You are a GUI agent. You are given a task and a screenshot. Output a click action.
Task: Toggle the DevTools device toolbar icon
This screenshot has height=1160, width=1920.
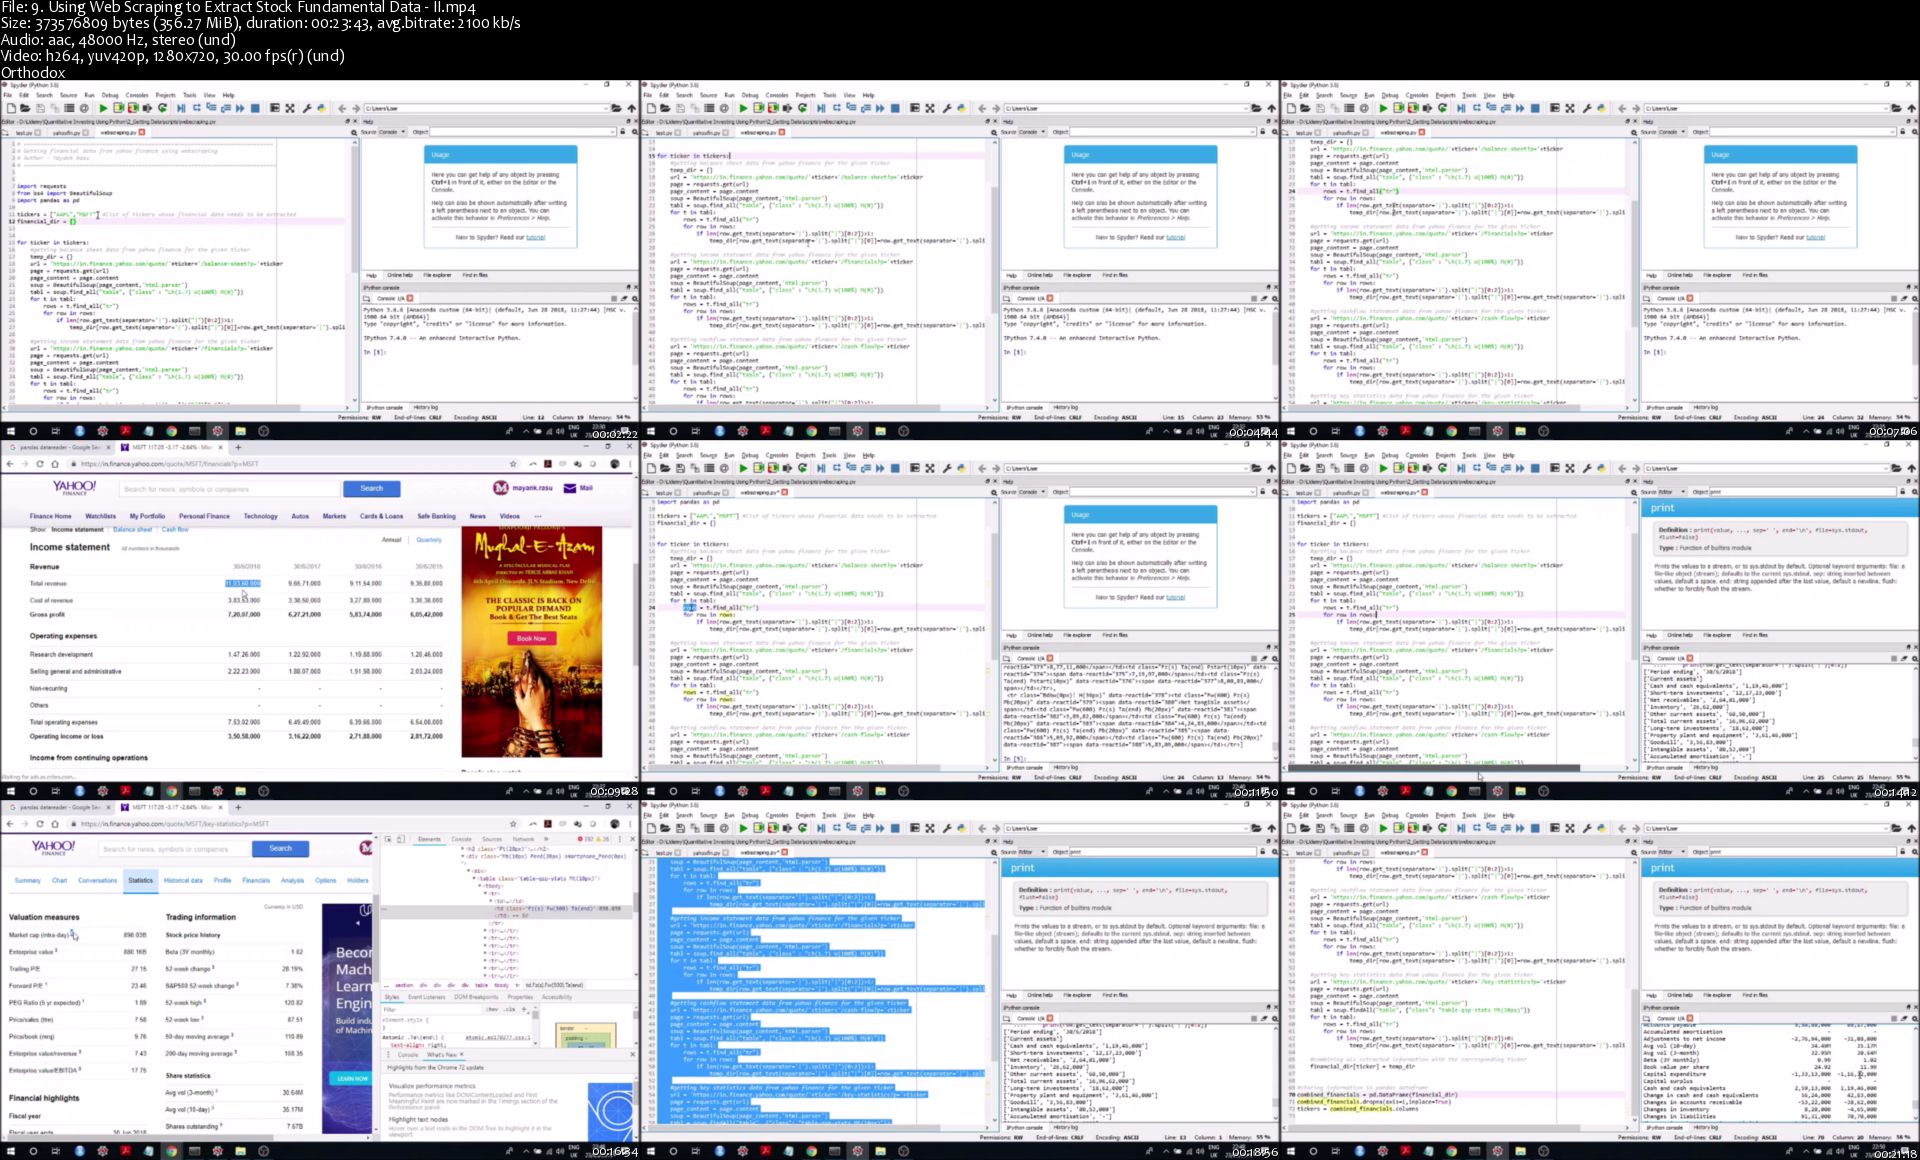pos(401,840)
